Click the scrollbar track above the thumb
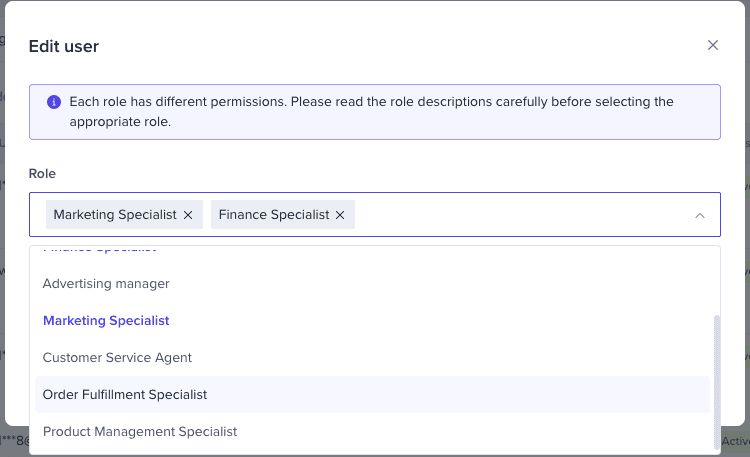The height and width of the screenshot is (457, 750). point(715,280)
